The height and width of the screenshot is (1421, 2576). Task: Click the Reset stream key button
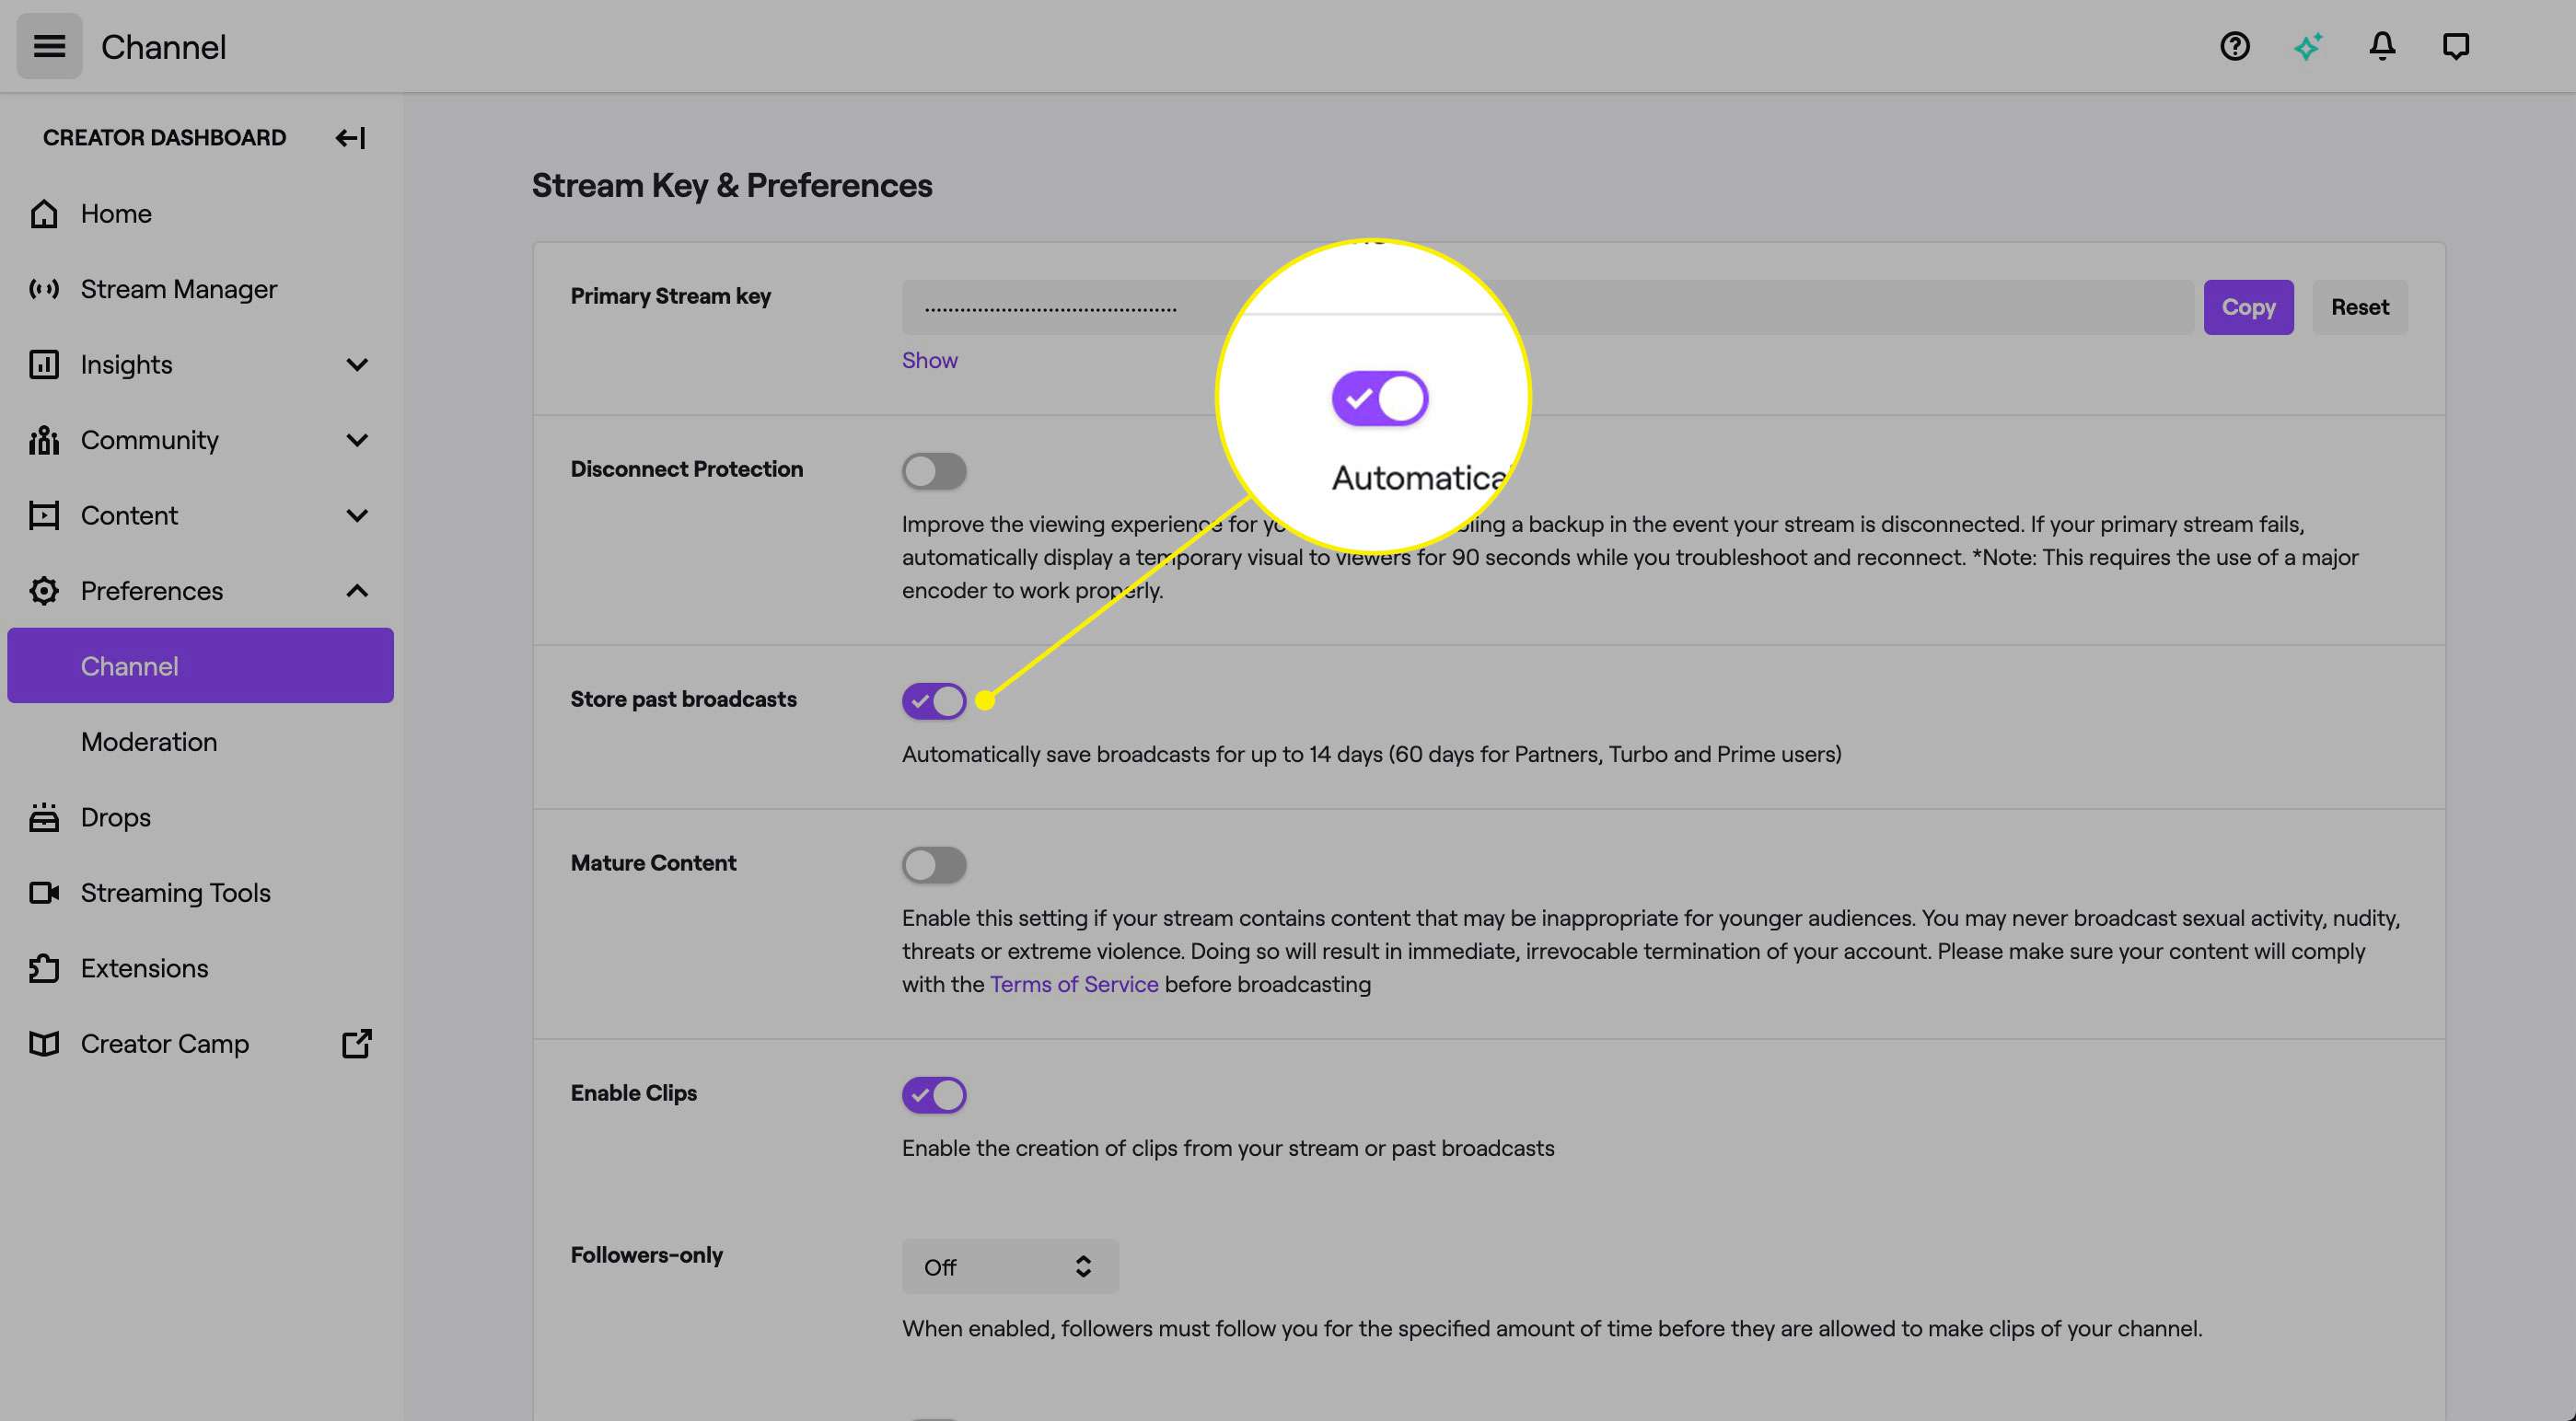[x=2359, y=305]
